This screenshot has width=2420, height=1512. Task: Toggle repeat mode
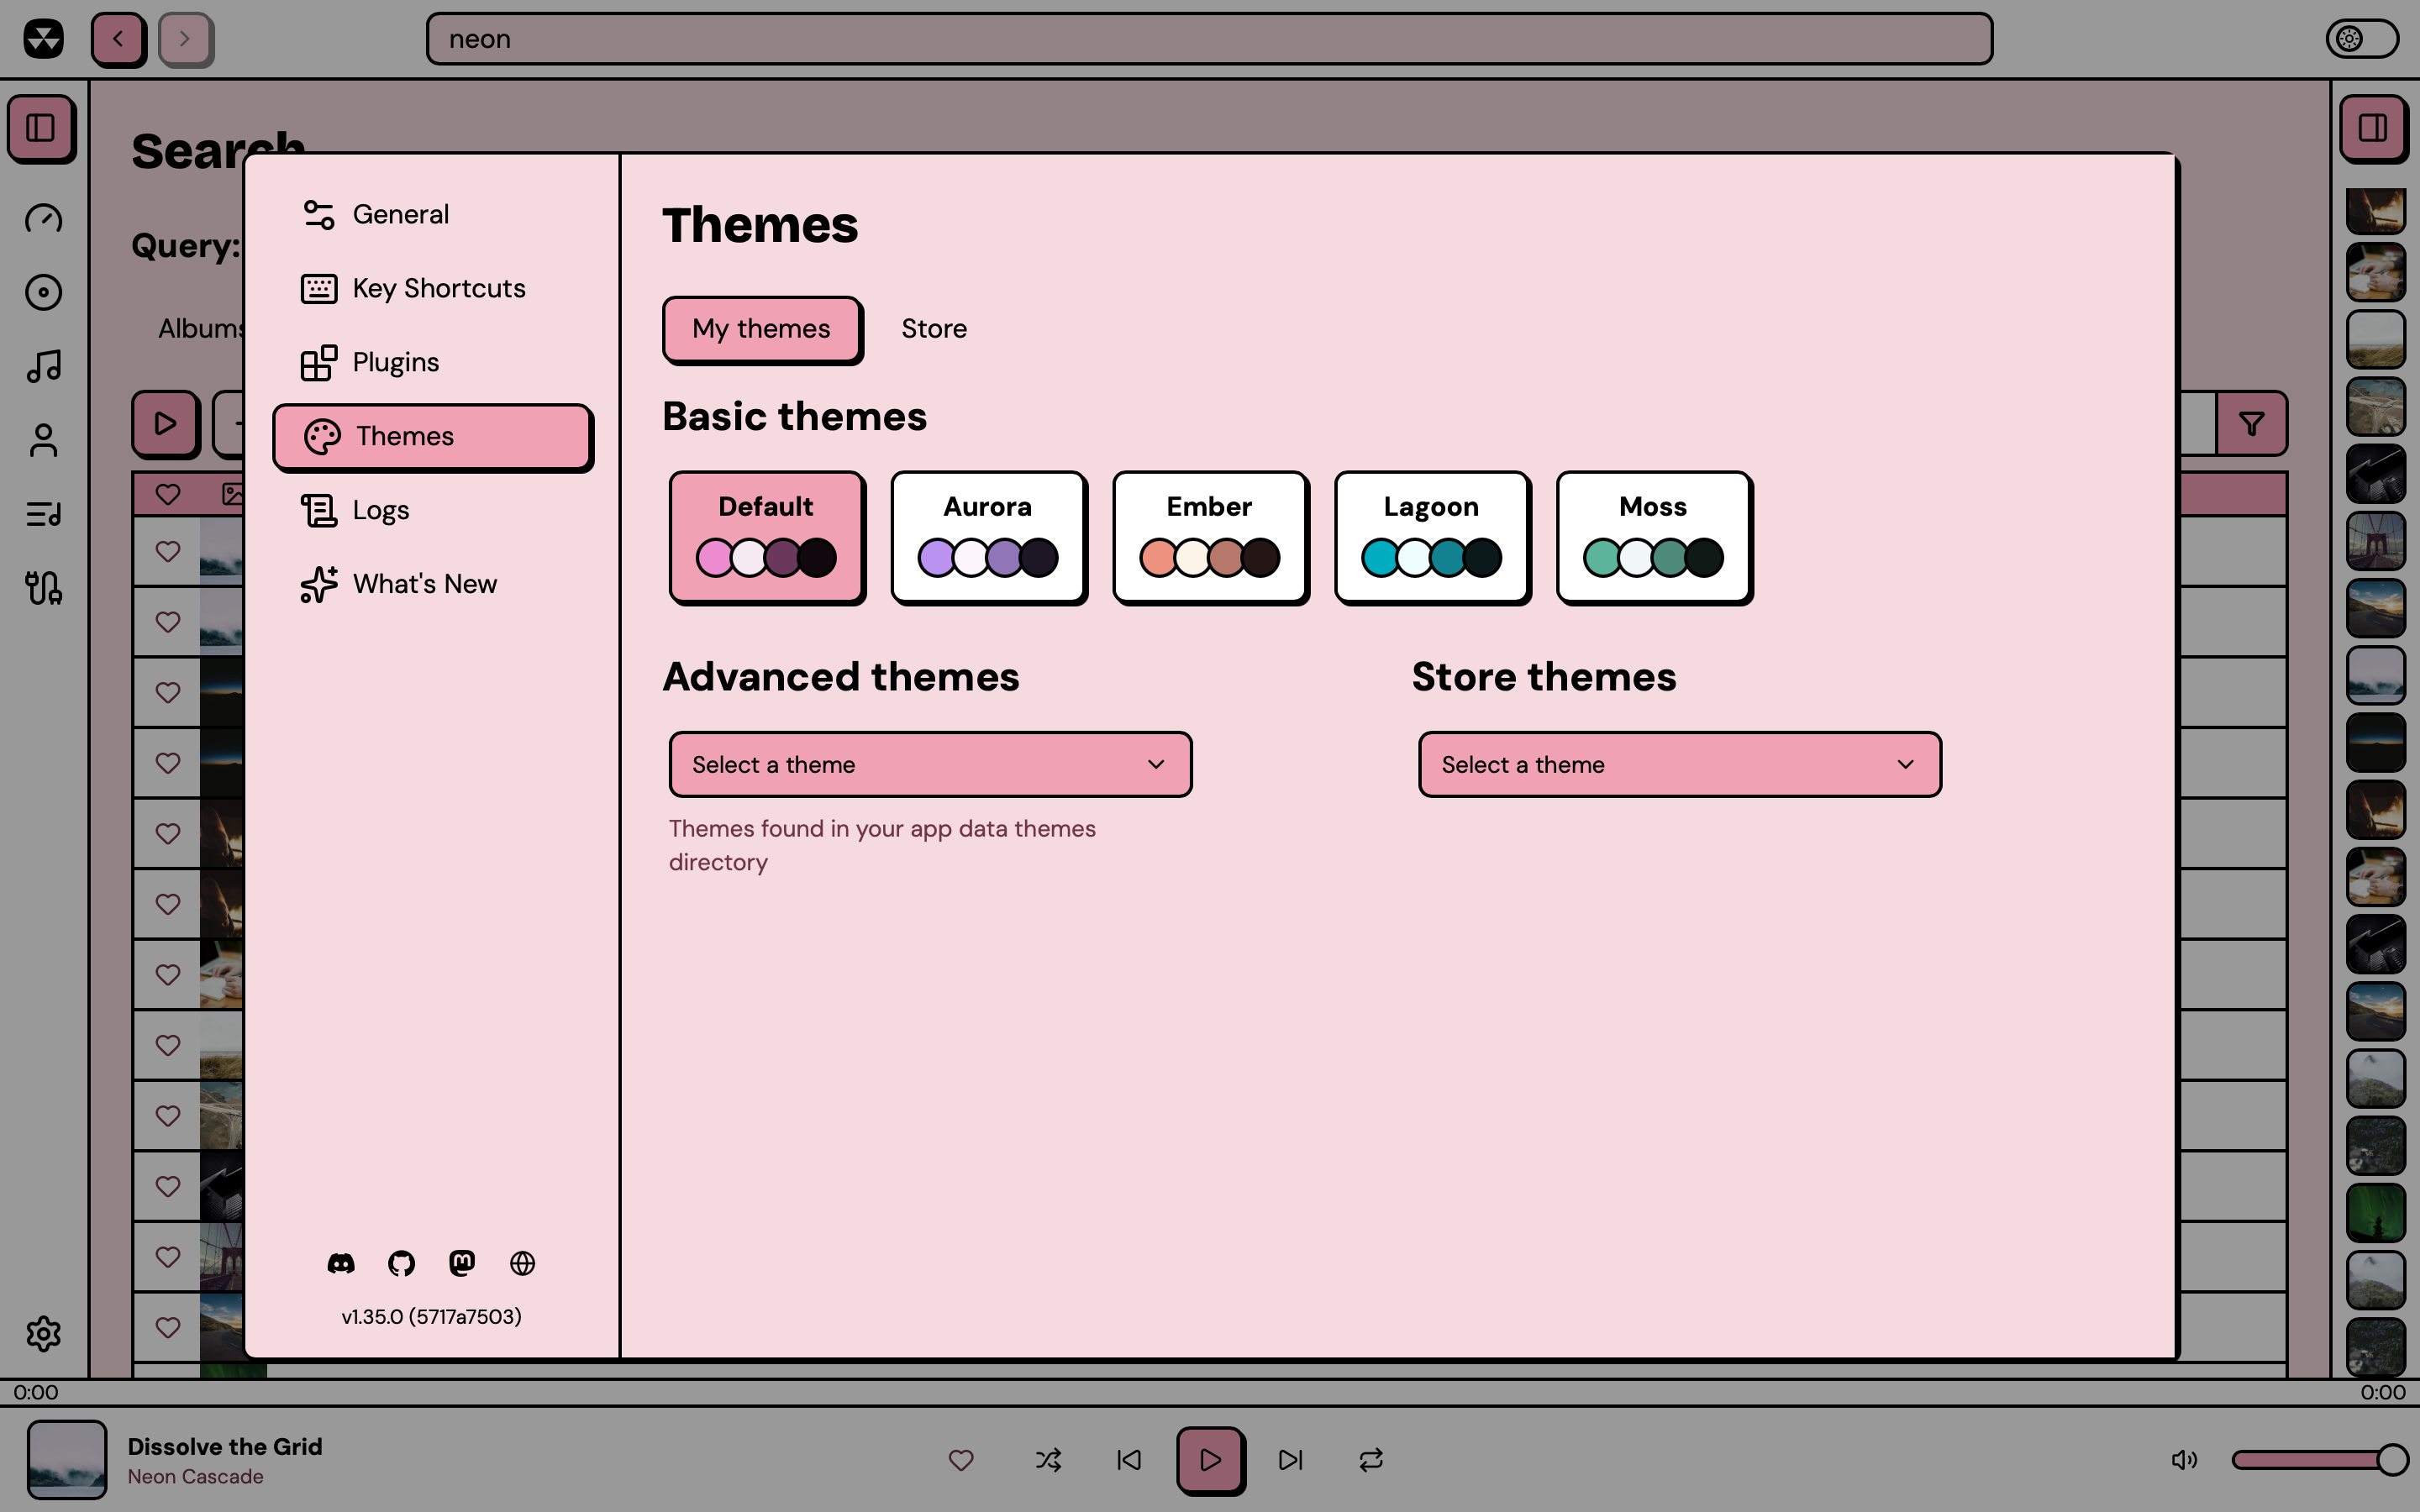pos(1371,1460)
